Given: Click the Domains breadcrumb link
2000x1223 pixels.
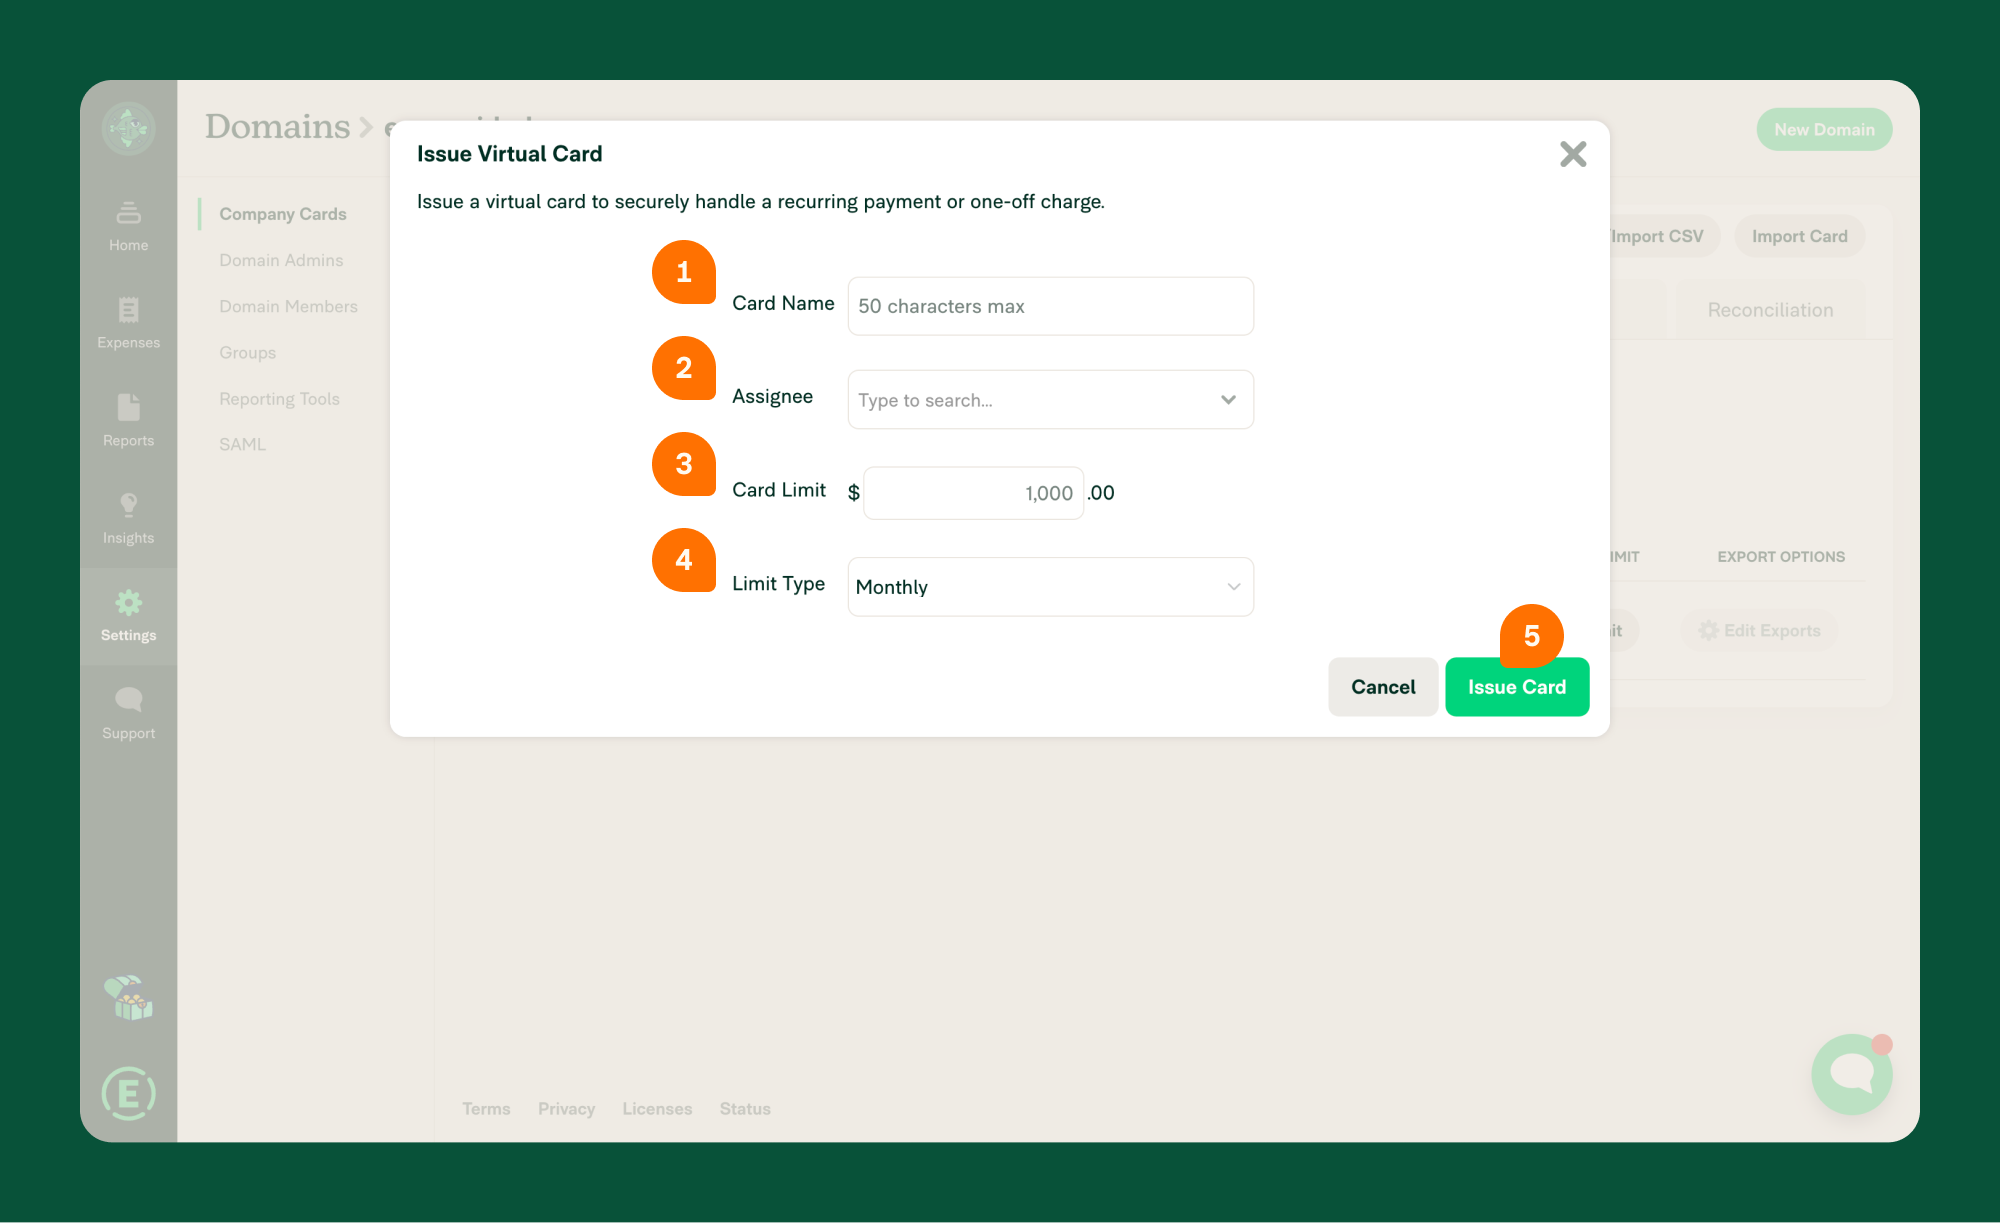Looking at the screenshot, I should point(277,127).
